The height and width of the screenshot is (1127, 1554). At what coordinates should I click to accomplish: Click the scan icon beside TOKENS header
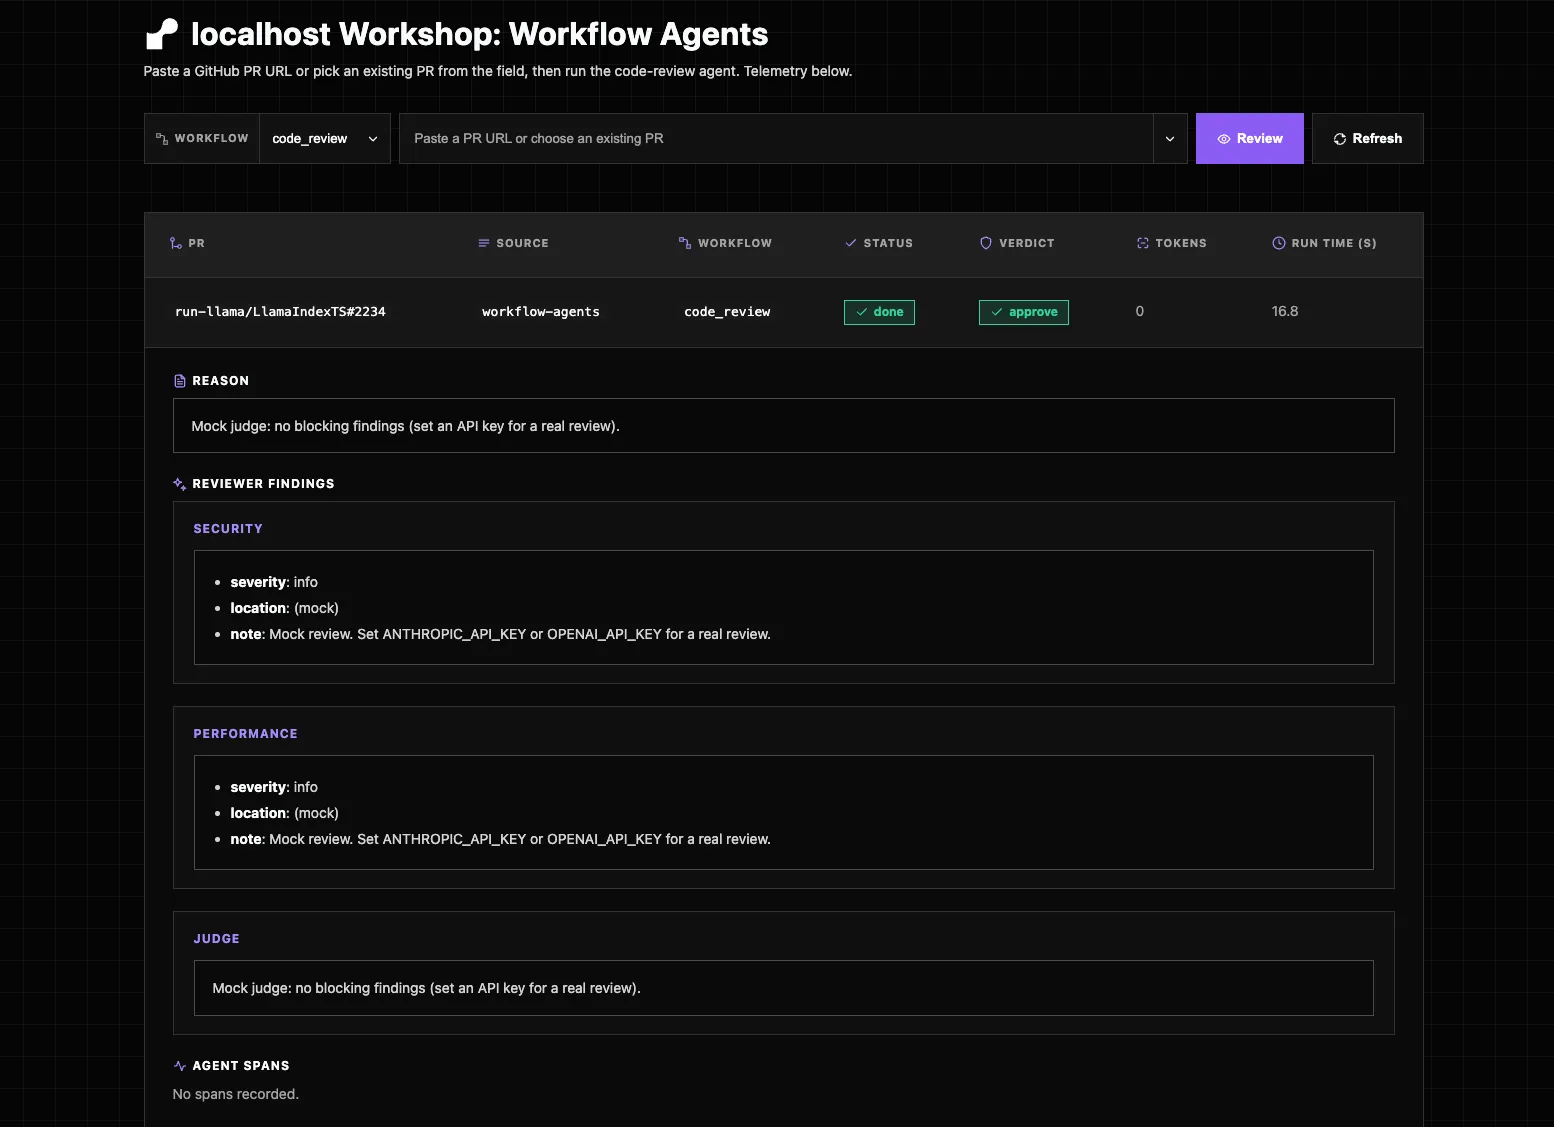[1143, 243]
